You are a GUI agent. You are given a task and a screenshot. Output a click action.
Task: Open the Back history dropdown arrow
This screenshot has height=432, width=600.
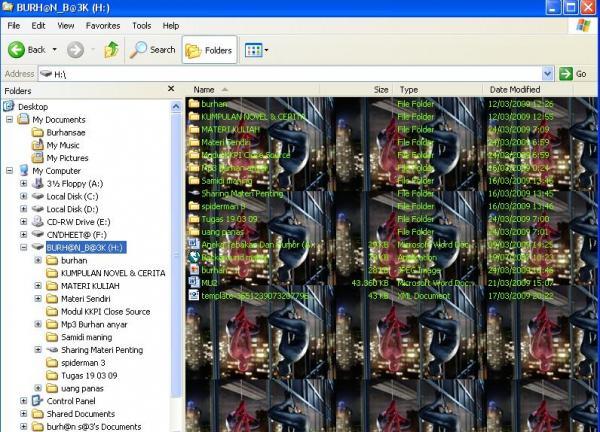point(55,50)
